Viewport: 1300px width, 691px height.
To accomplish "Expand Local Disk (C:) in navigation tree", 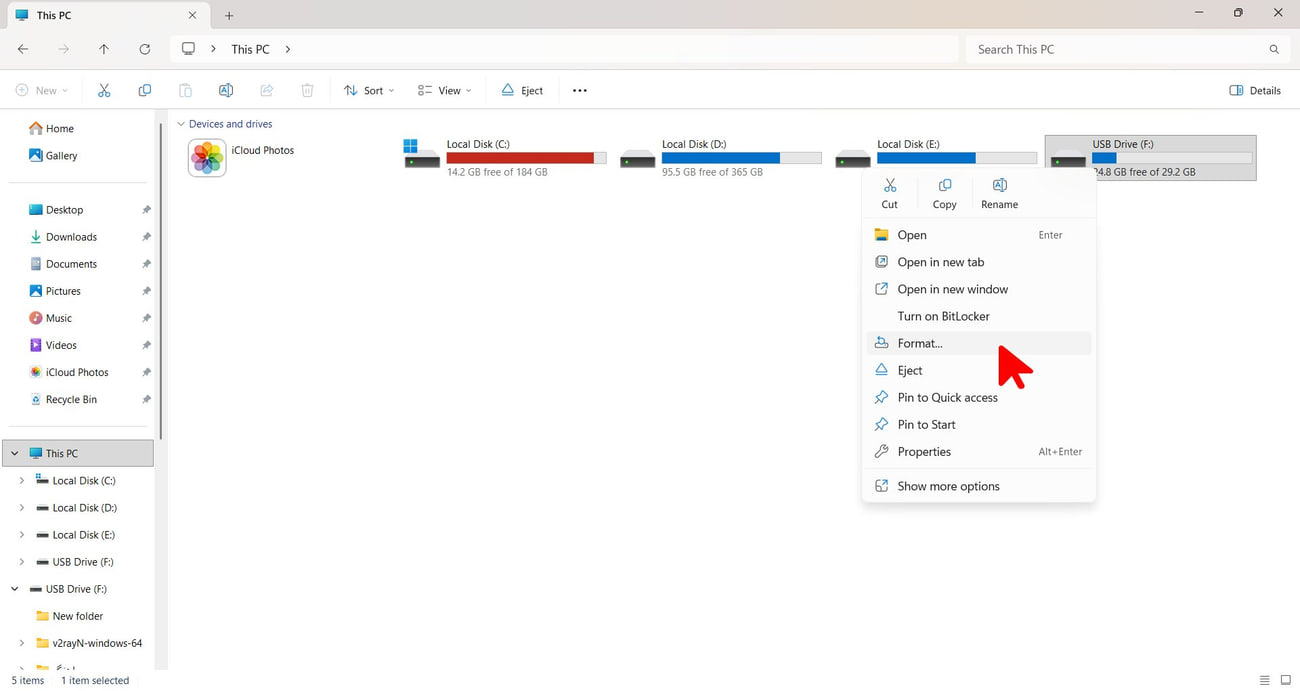I will click(22, 481).
